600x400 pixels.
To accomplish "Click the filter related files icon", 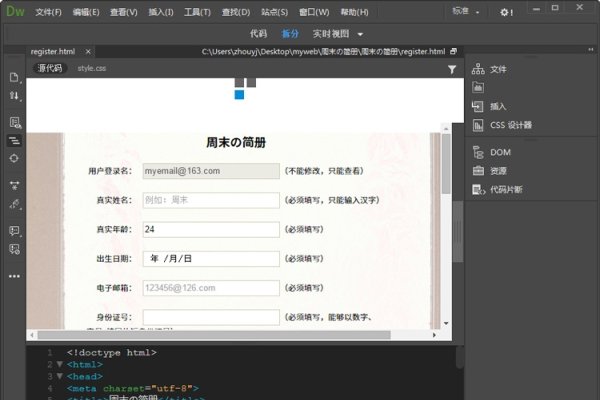I will pos(452,69).
